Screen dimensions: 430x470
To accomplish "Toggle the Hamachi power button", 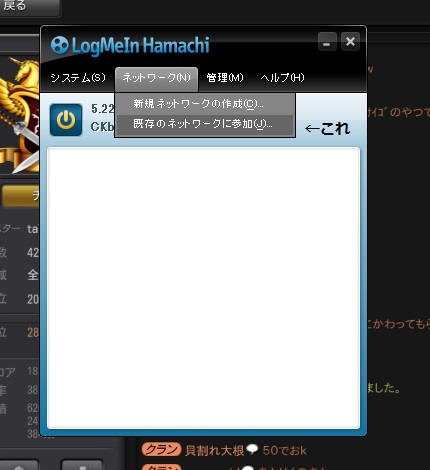I will 66,120.
